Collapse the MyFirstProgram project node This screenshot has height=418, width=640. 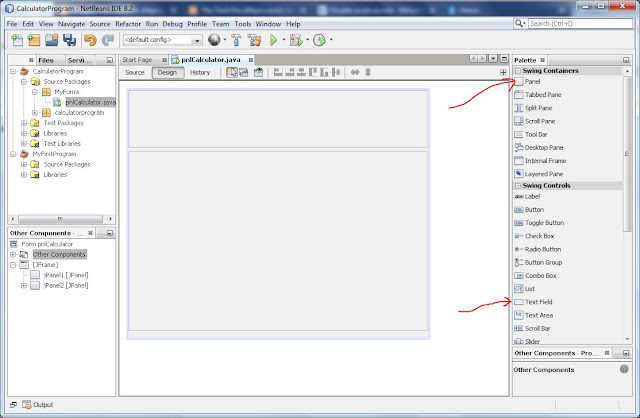tap(13, 154)
